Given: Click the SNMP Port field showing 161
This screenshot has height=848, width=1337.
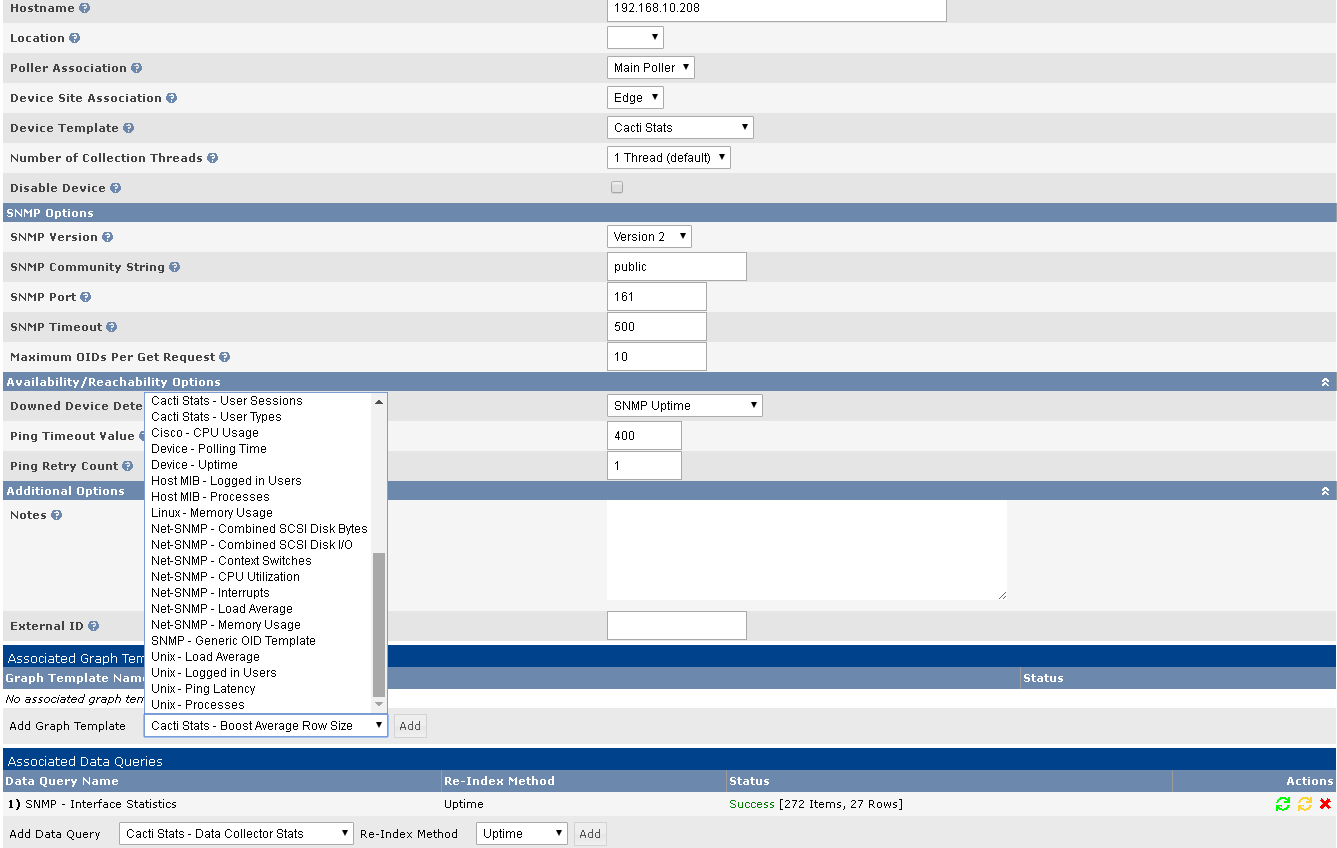Looking at the screenshot, I should tap(657, 297).
